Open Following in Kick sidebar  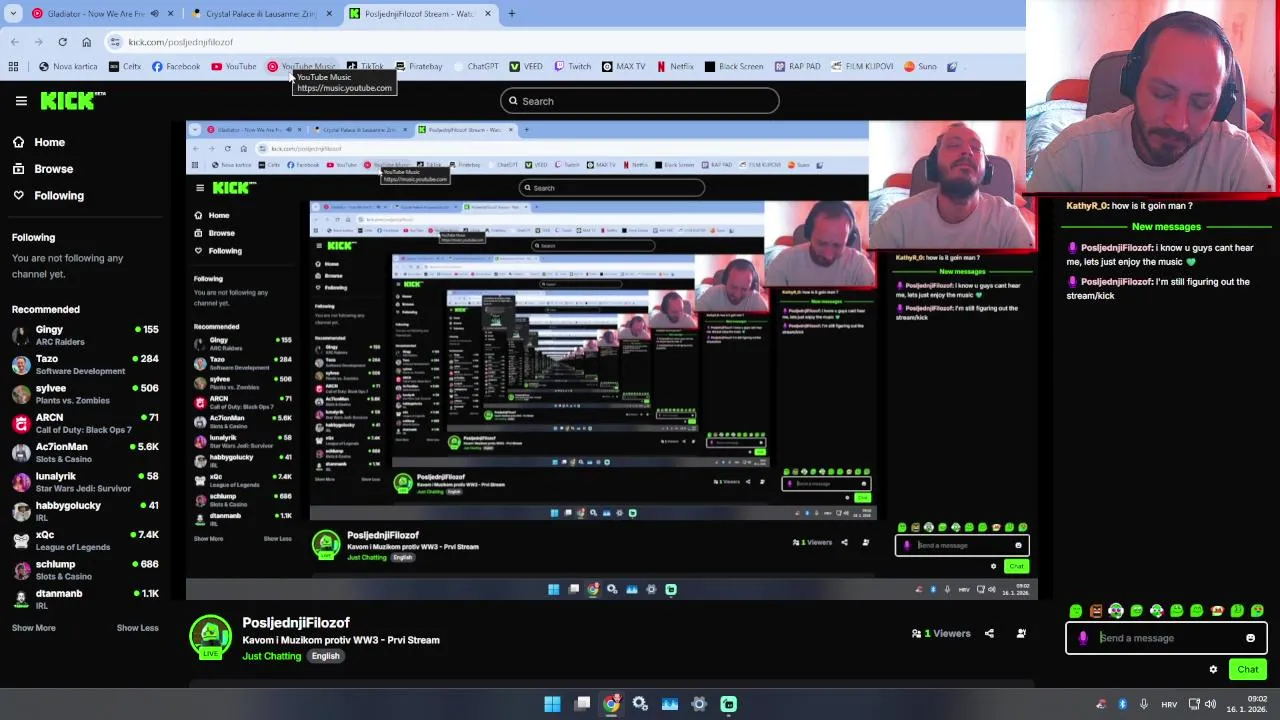coord(48,196)
